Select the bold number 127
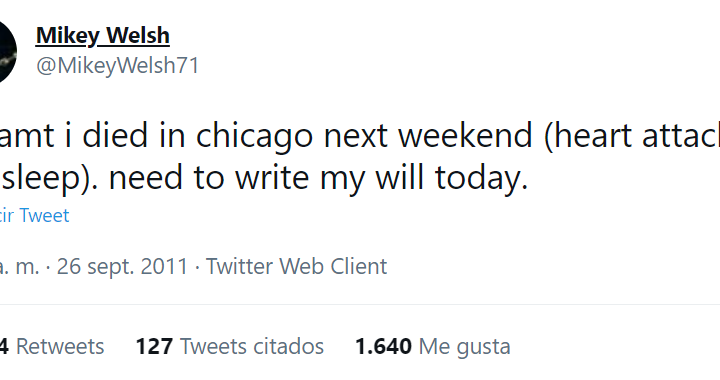This screenshot has height=380, width=720. coord(154,346)
